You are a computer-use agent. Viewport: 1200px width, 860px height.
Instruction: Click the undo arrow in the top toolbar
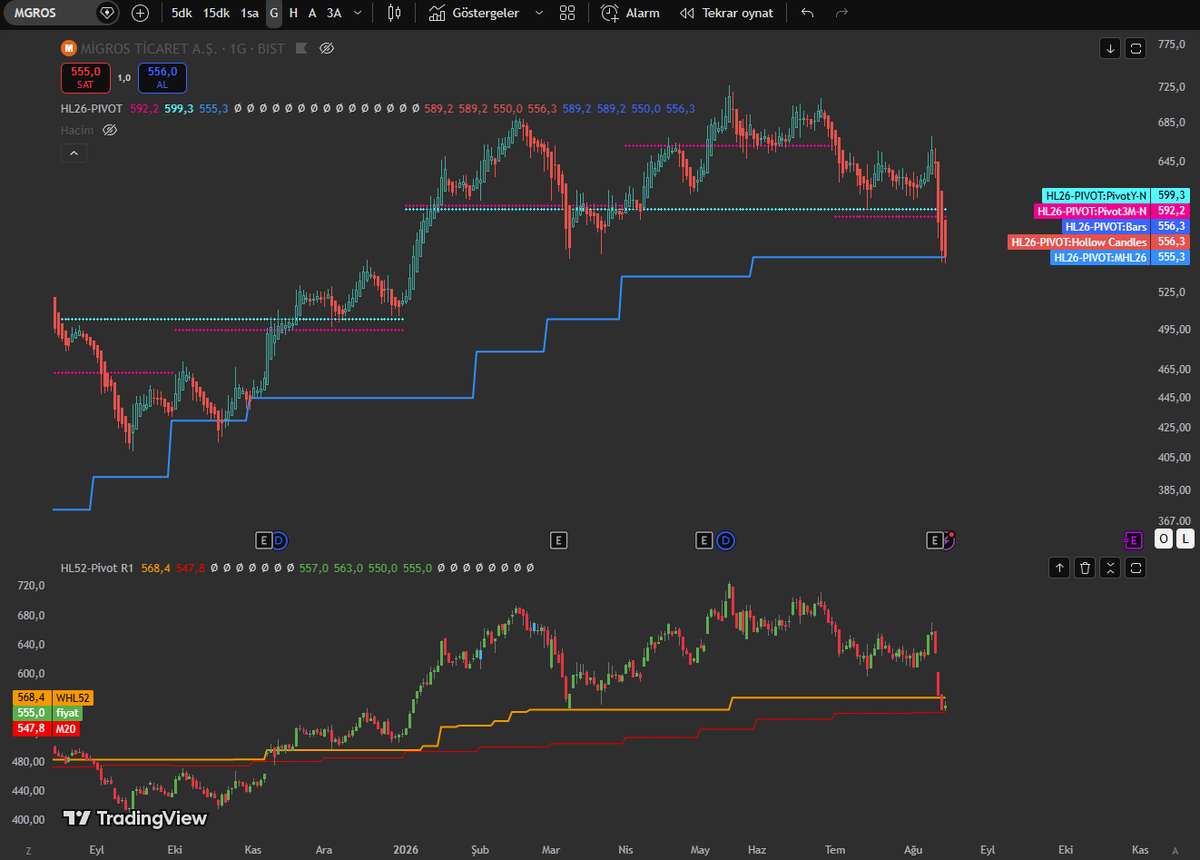808,13
